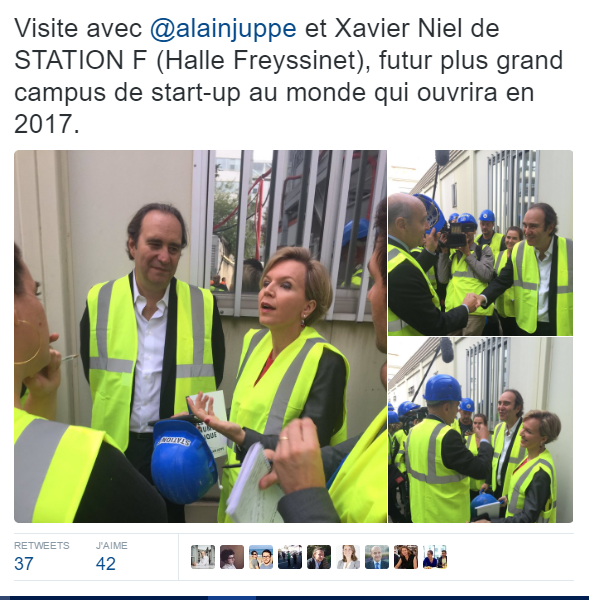Open seventh avatar, man with blue tie

(377, 557)
